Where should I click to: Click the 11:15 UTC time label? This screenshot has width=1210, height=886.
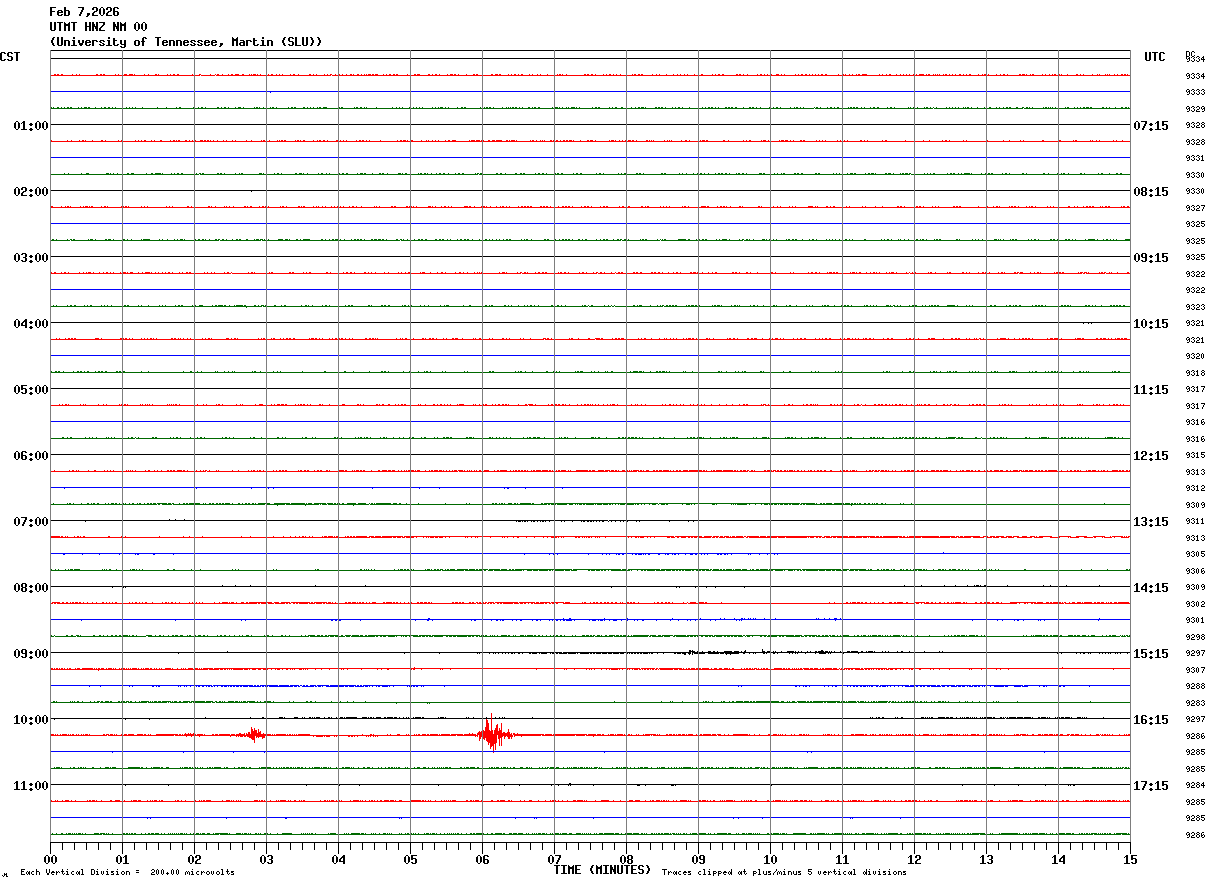[1151, 389]
